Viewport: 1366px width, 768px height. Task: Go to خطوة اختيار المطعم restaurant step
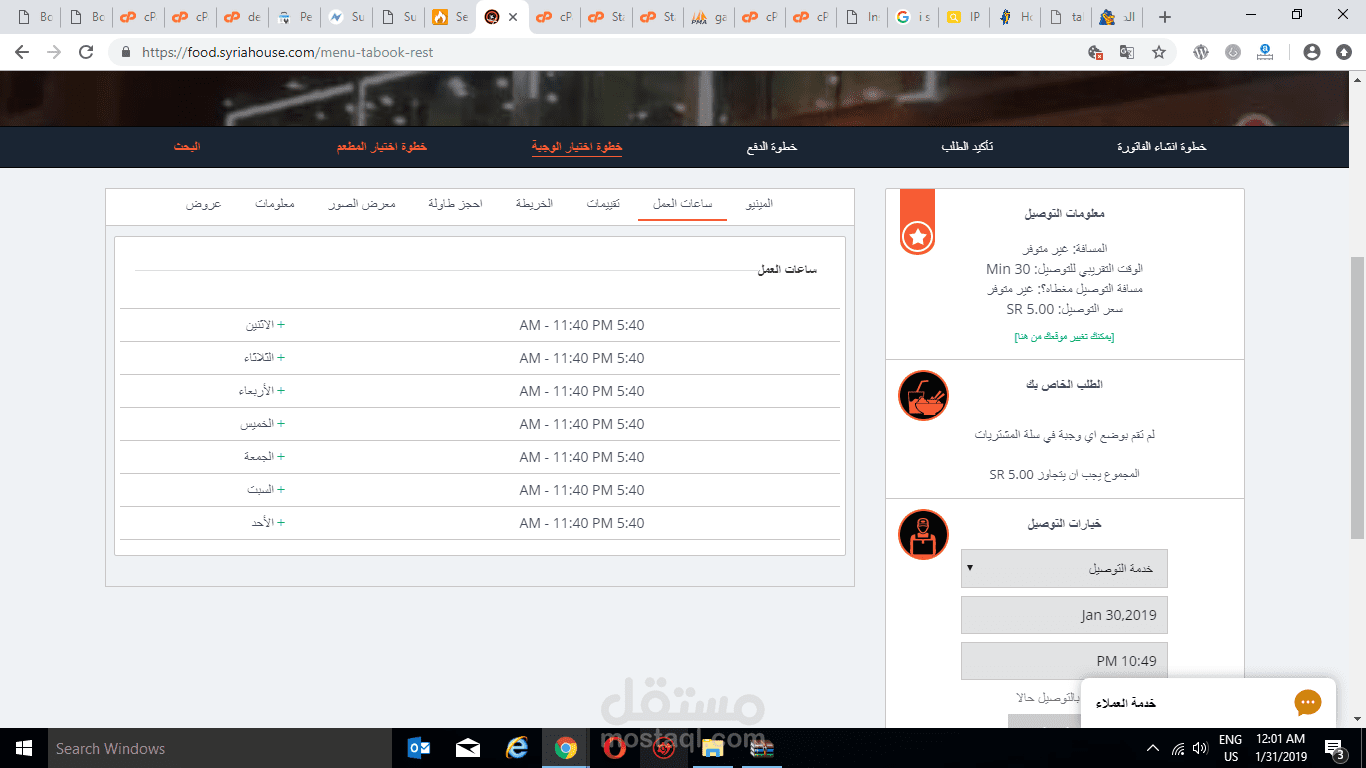click(x=381, y=147)
